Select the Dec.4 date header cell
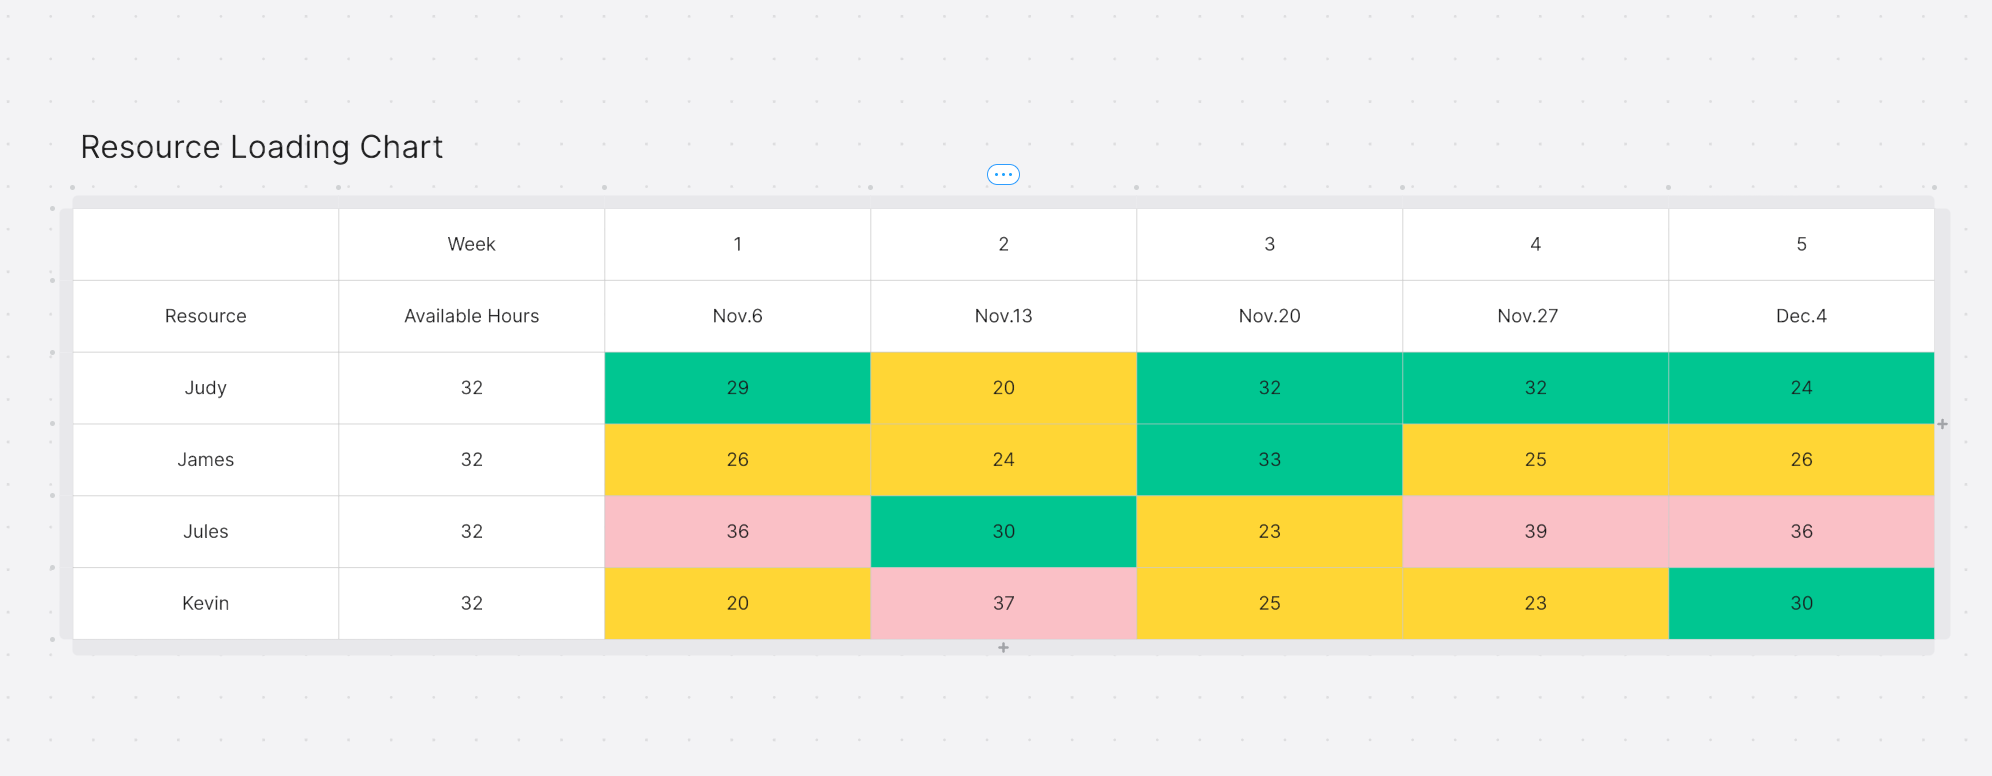Screen dimensions: 1992x776 pos(1800,316)
